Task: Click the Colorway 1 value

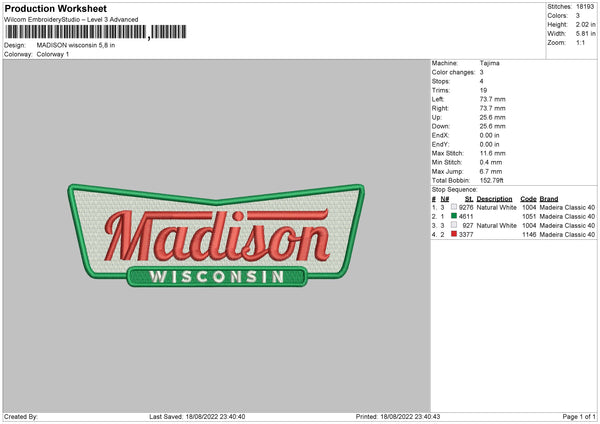Action: tap(53, 54)
